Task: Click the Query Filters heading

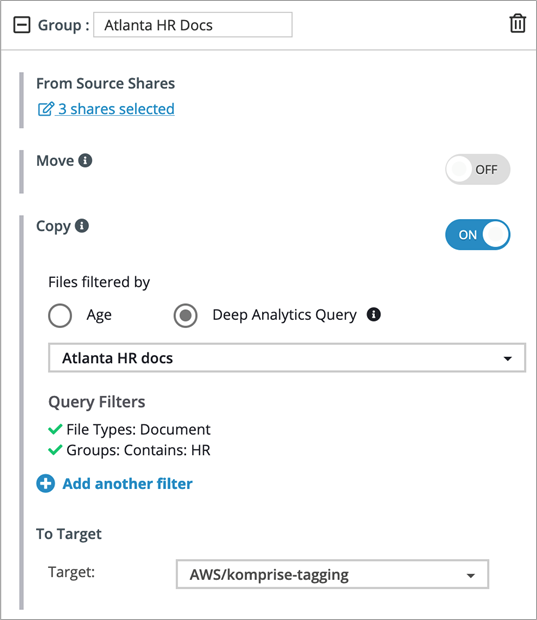Action: (x=97, y=402)
